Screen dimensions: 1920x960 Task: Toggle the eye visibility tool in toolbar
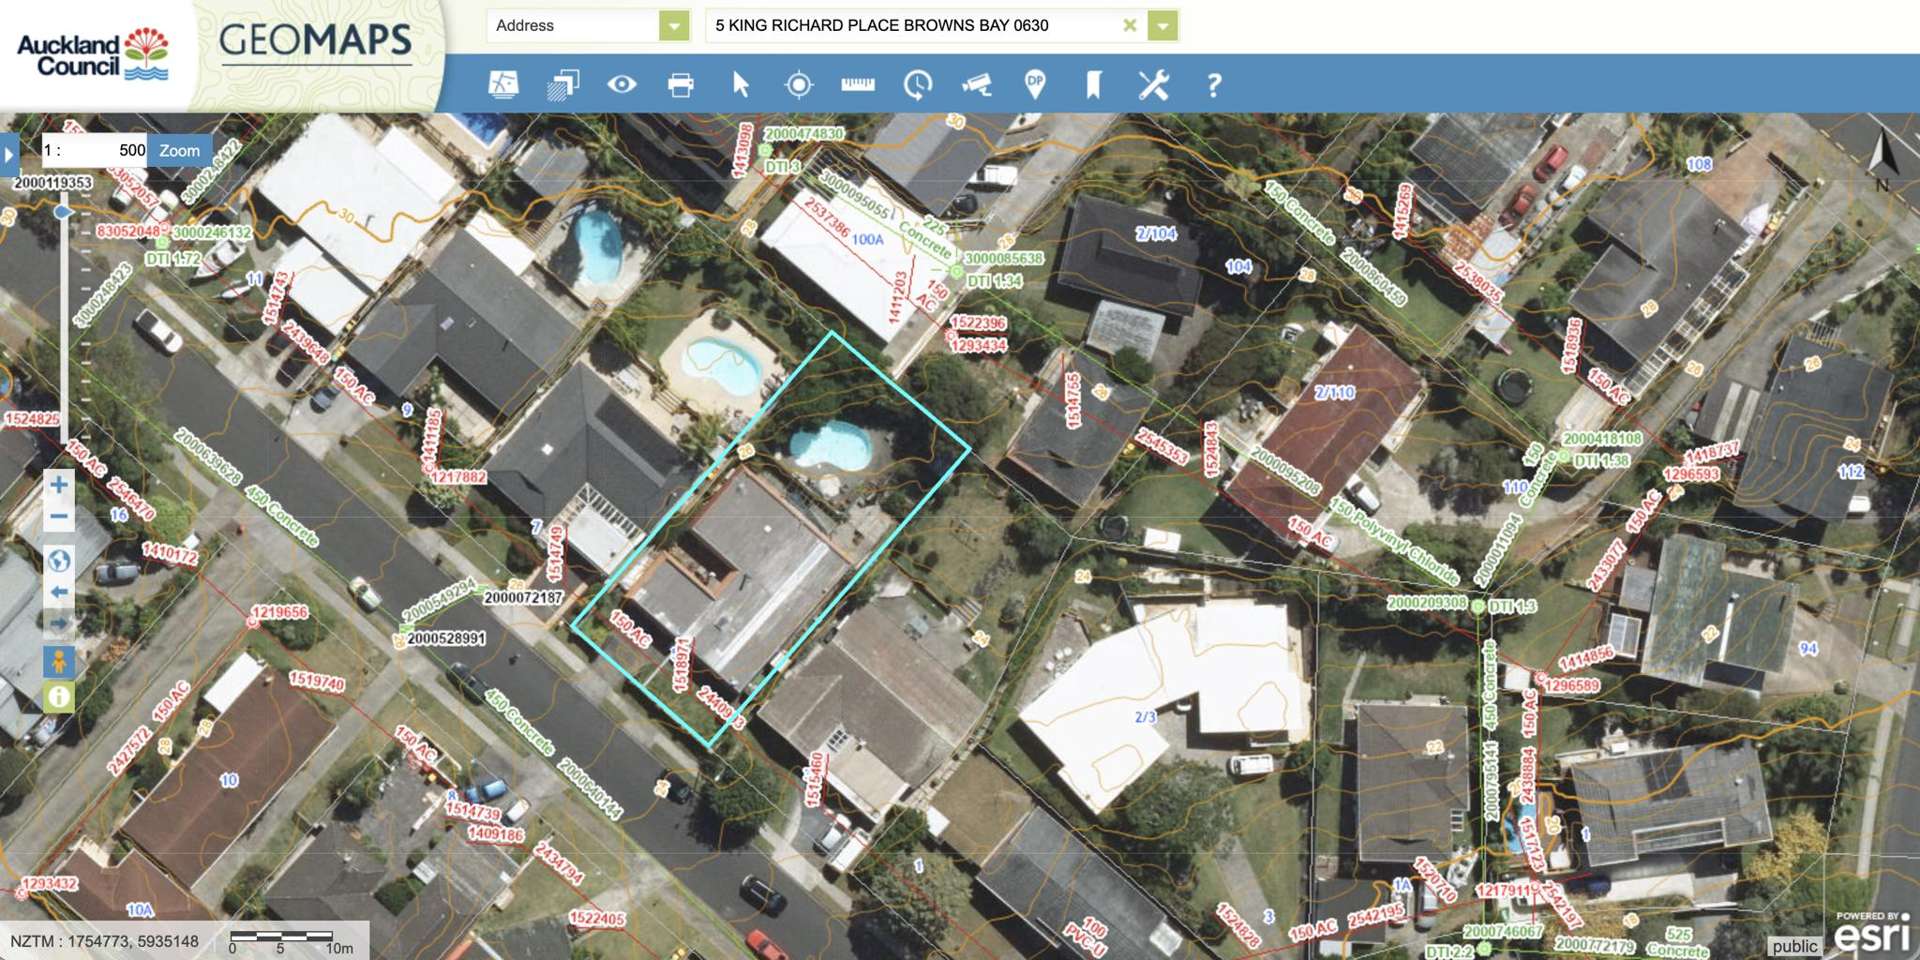pyautogui.click(x=622, y=85)
